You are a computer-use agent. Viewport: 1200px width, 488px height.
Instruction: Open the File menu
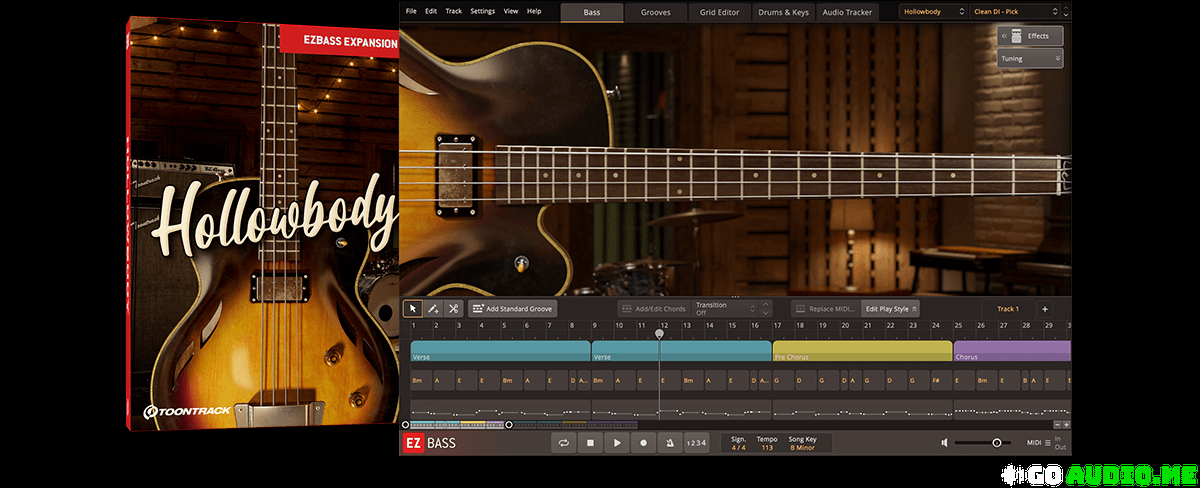click(x=411, y=11)
